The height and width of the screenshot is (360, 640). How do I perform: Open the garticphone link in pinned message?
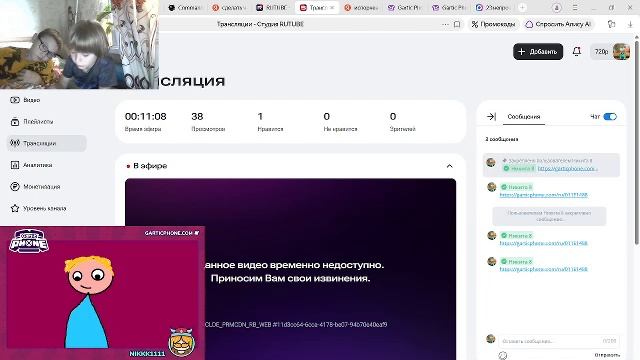click(x=567, y=169)
